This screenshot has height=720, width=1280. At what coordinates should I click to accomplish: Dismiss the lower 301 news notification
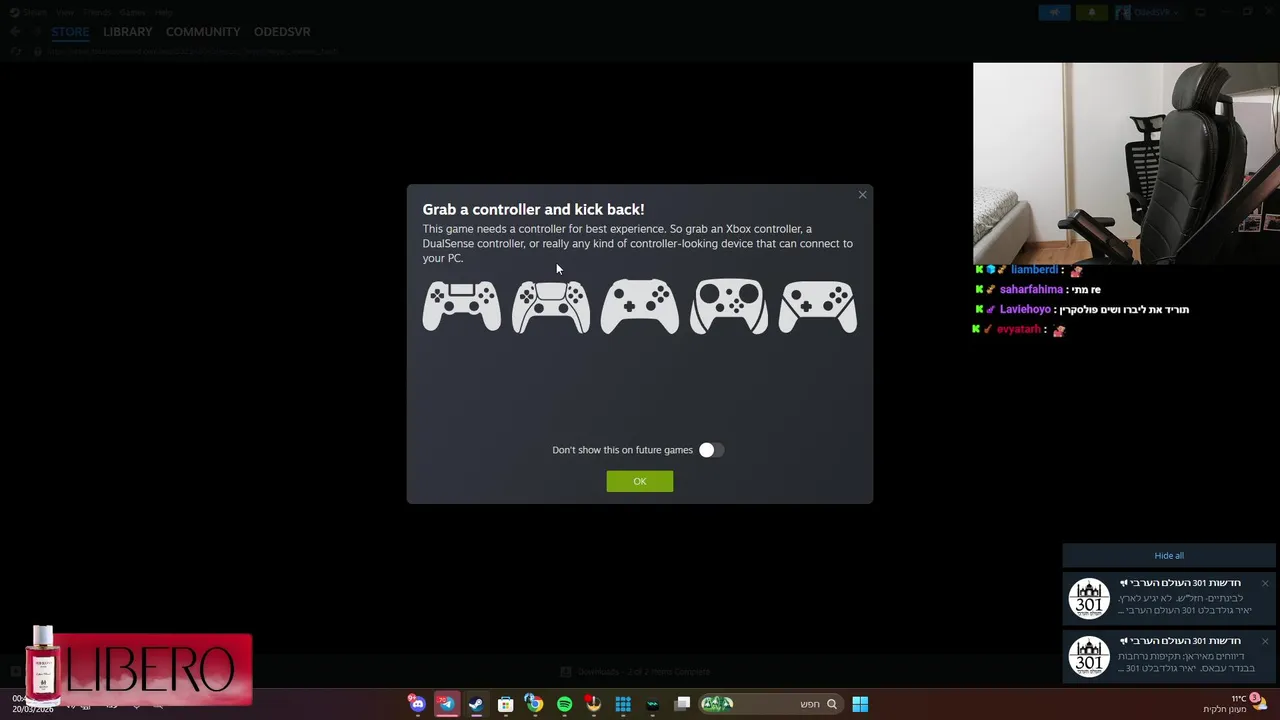(x=1264, y=641)
